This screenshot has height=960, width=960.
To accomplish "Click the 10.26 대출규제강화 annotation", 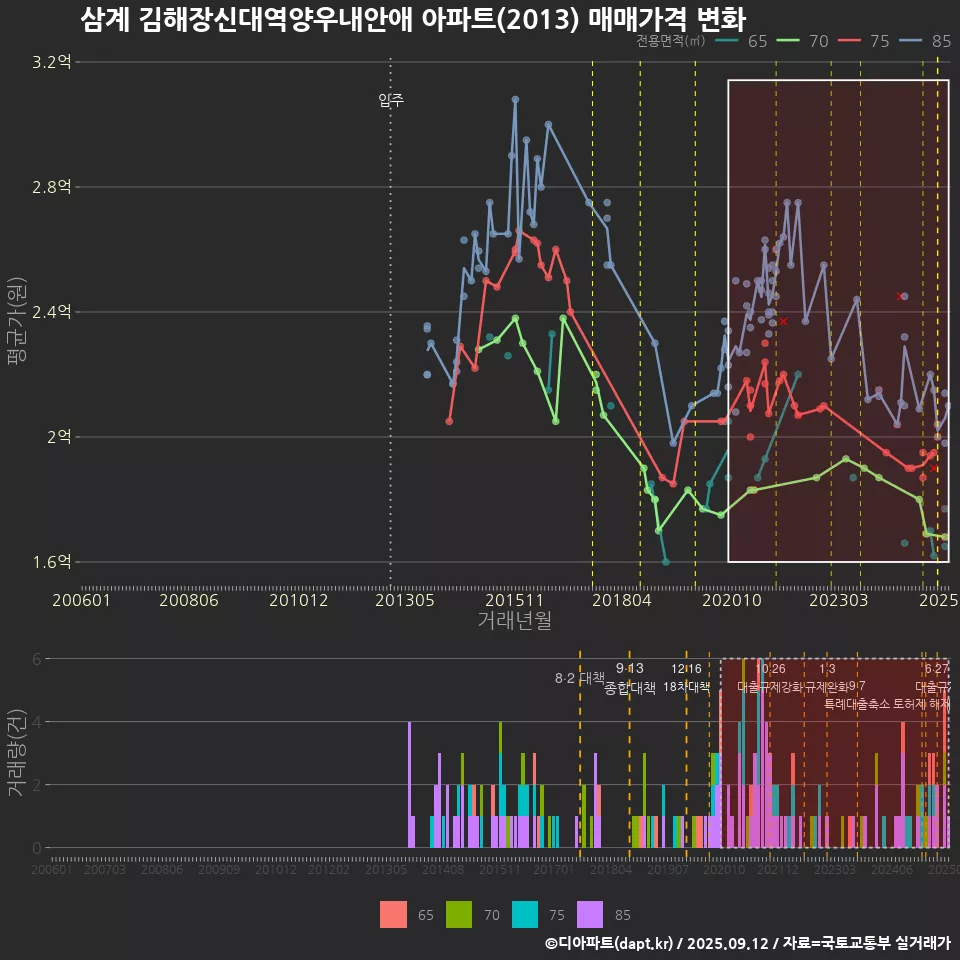I will [x=770, y=678].
